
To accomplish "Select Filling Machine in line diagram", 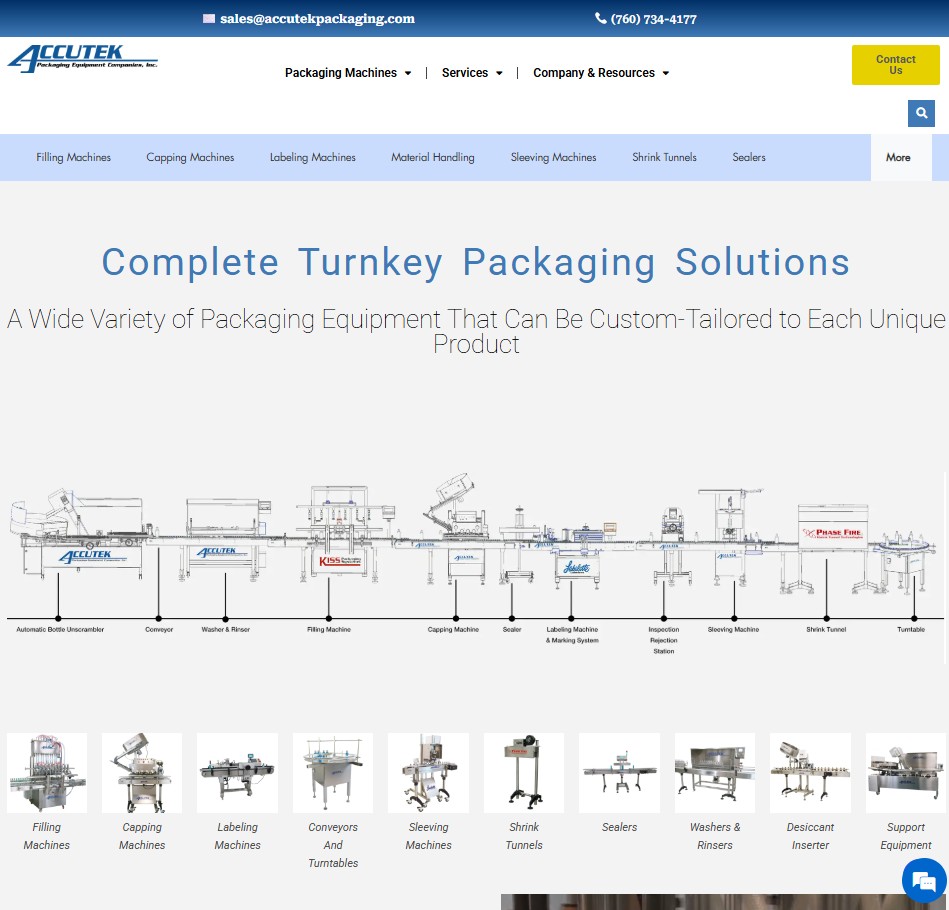I will click(329, 630).
